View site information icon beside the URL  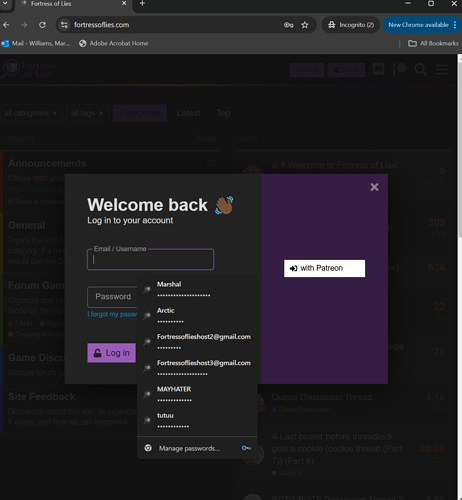point(64,25)
